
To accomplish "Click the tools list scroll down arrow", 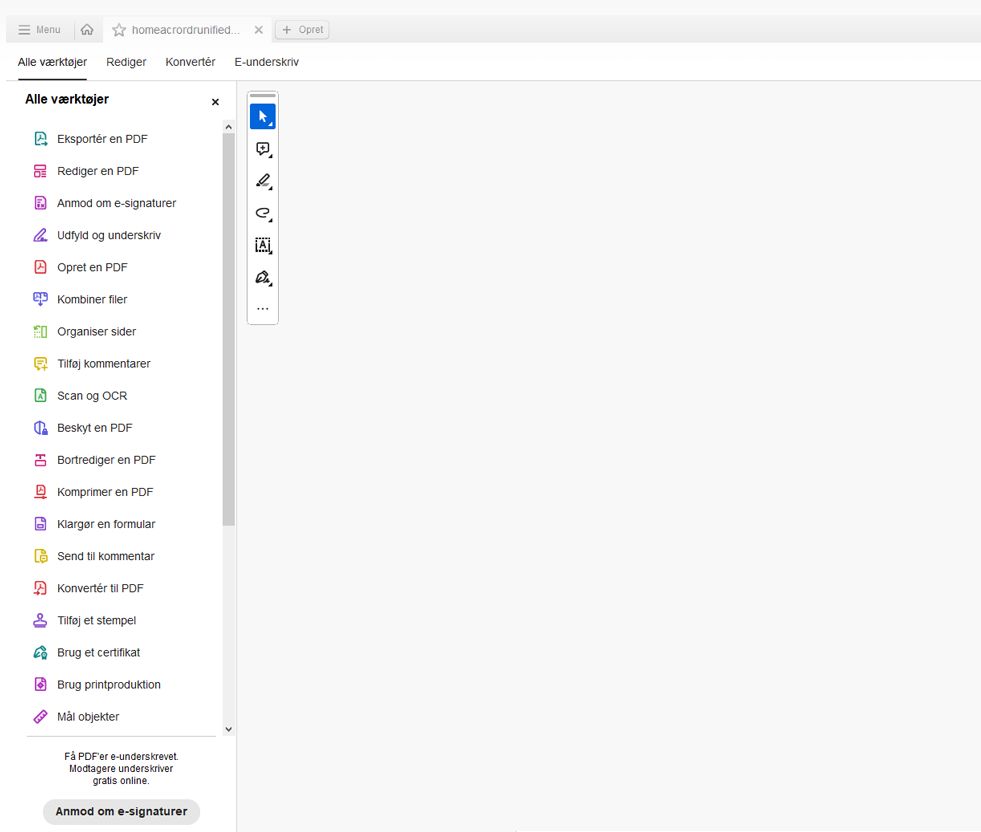I will 228,729.
